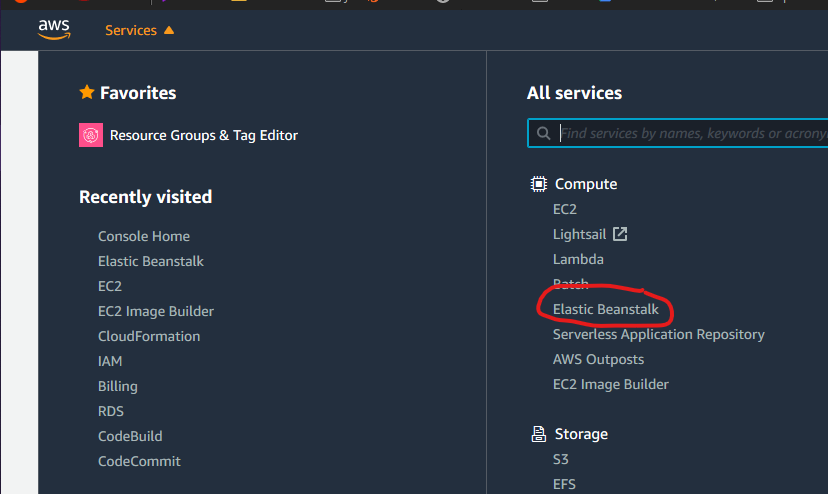Click the Compute chip icon
This screenshot has width=828, height=494.
click(x=538, y=184)
